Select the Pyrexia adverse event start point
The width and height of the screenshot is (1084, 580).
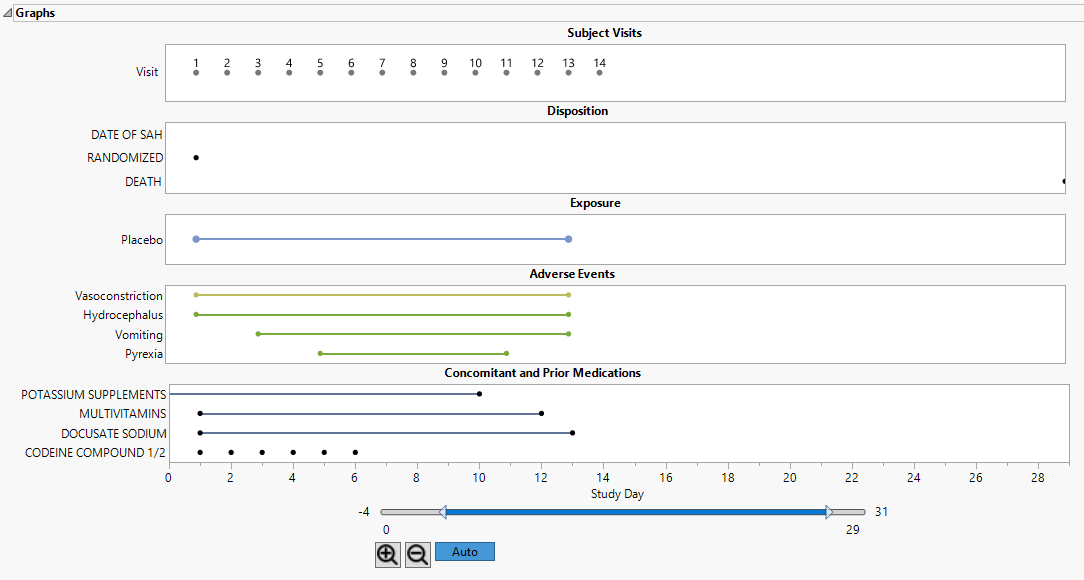pos(320,353)
